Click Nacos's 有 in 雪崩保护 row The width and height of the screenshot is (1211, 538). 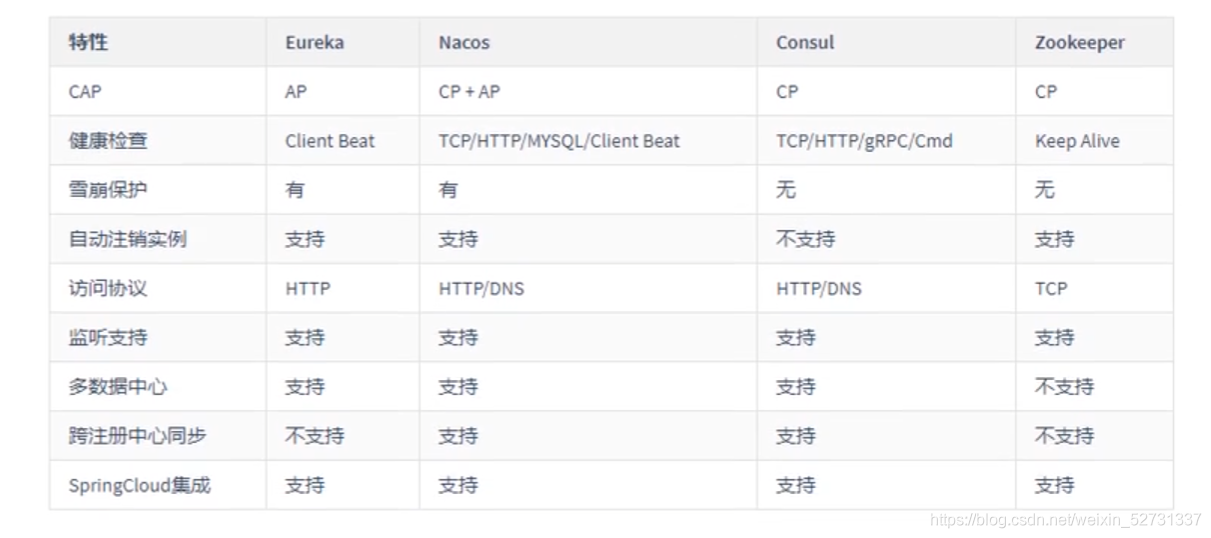click(448, 190)
